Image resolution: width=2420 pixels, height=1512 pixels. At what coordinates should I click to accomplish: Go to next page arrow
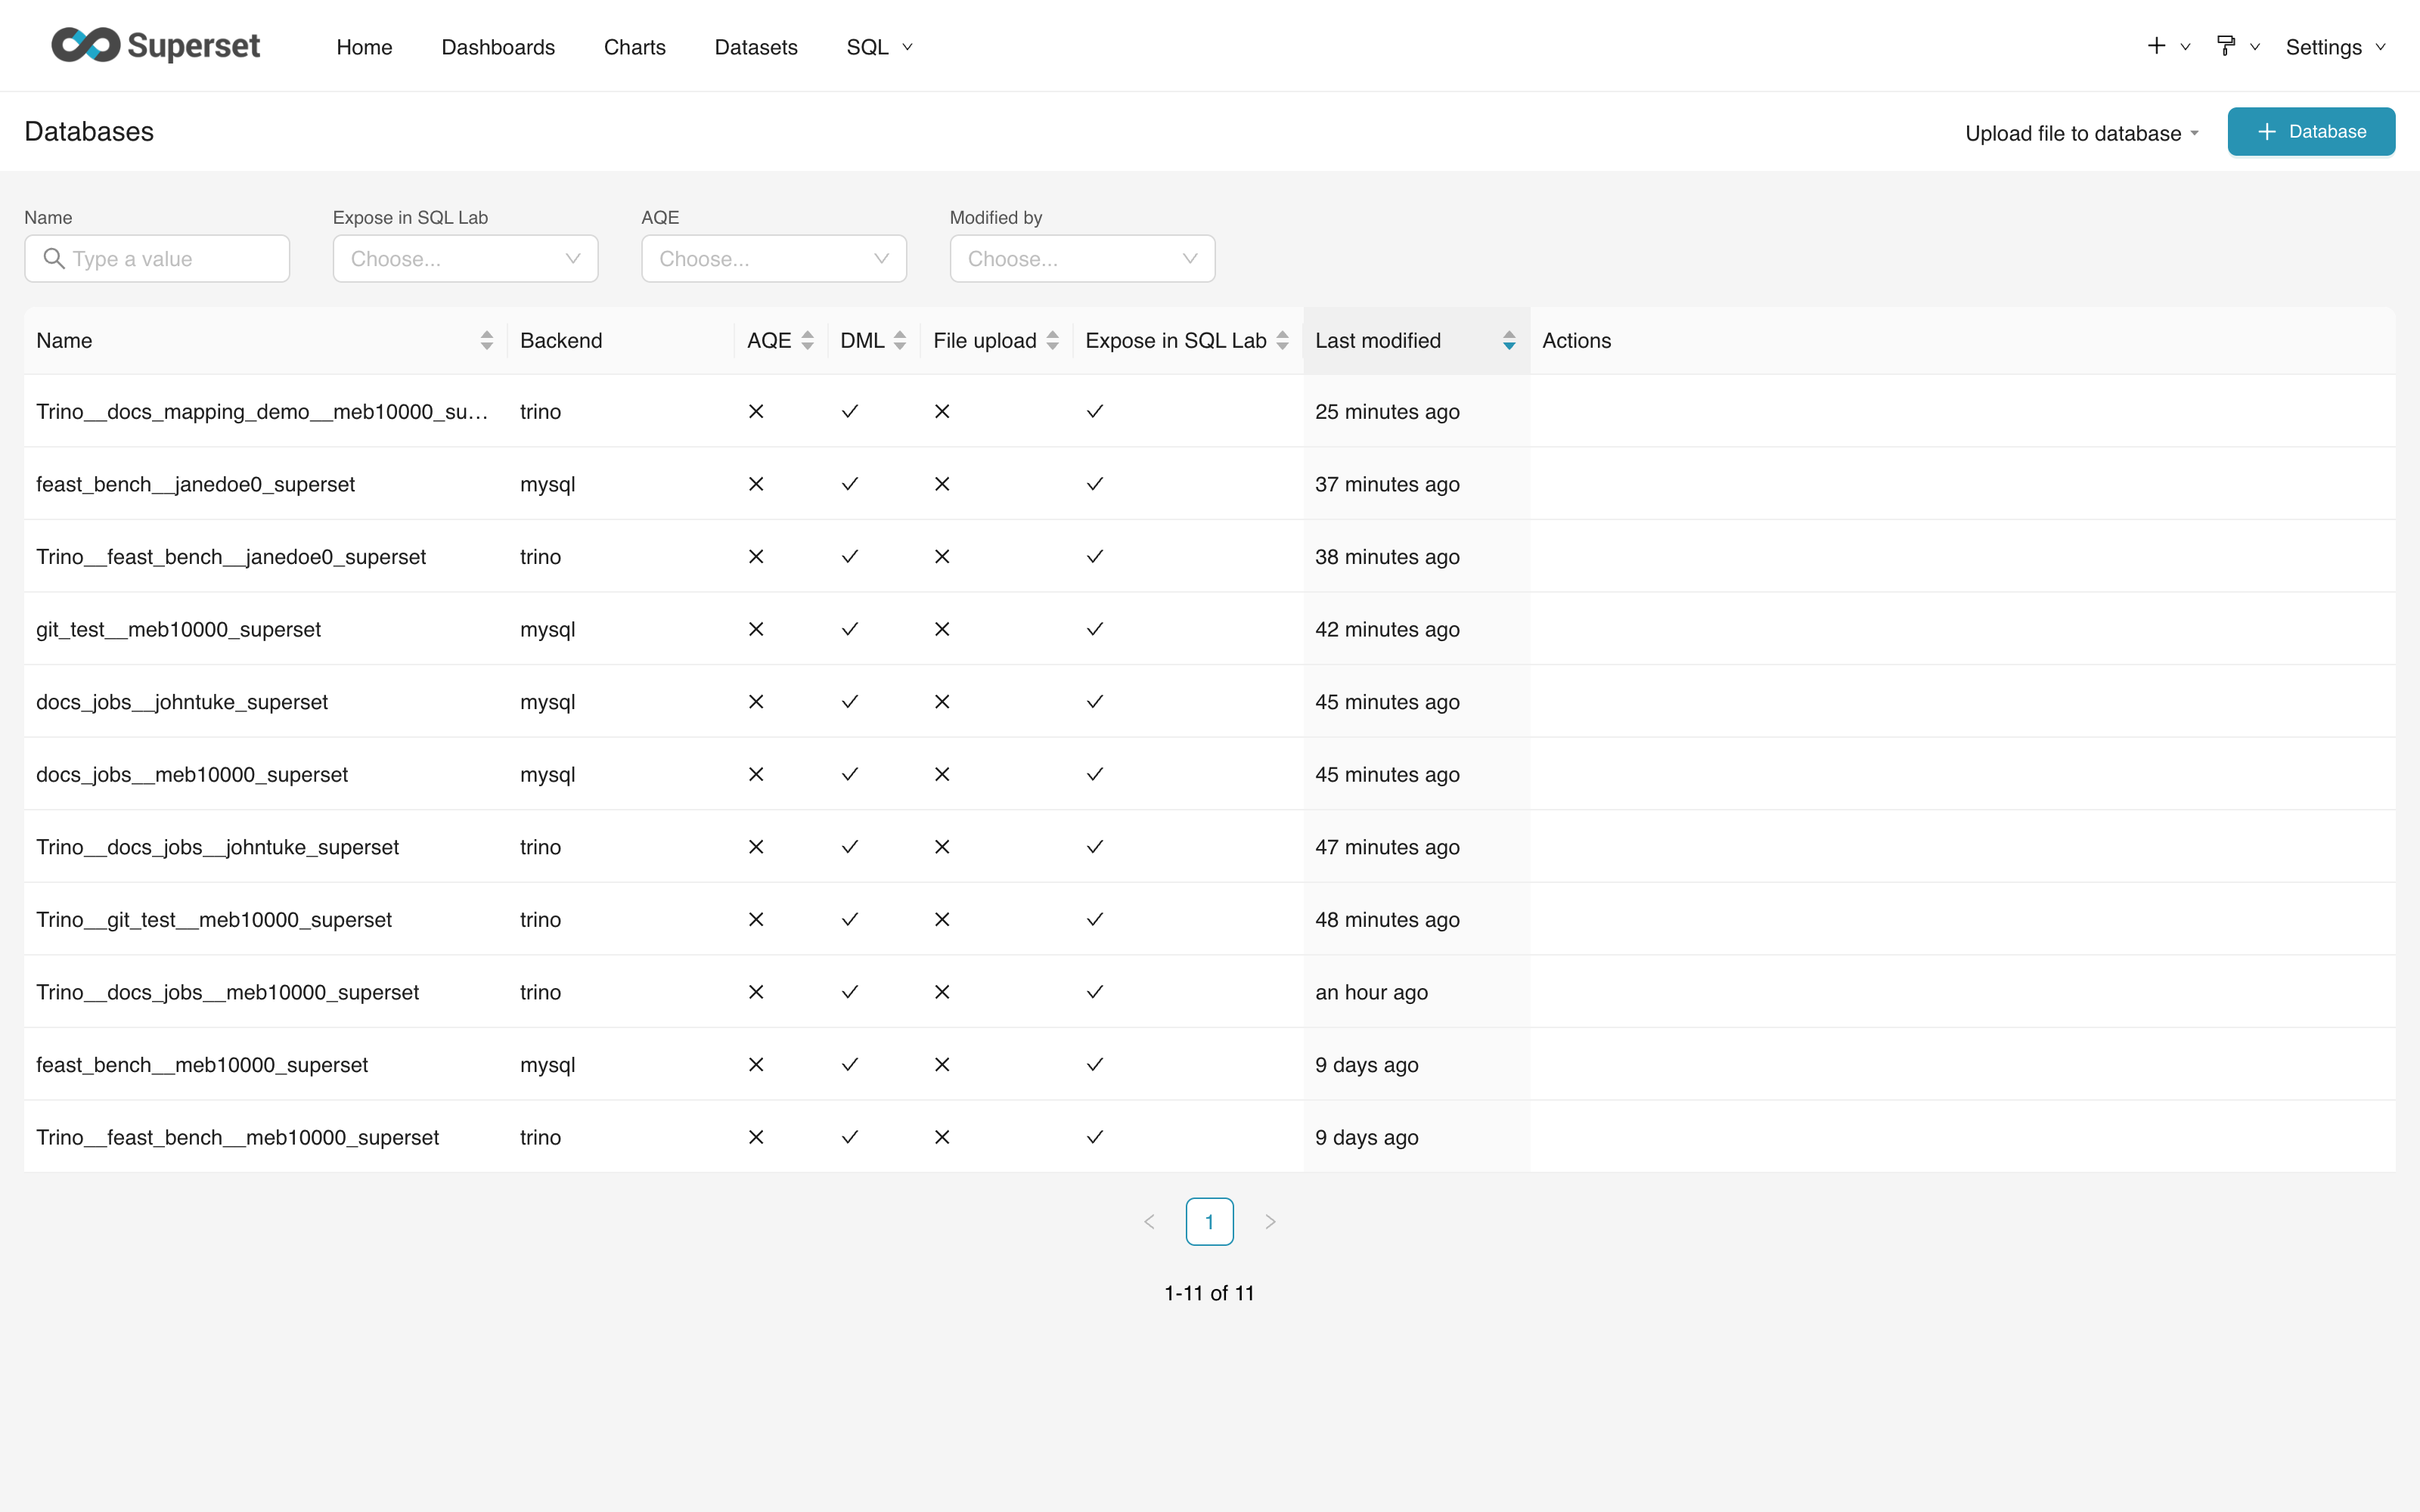1270,1222
